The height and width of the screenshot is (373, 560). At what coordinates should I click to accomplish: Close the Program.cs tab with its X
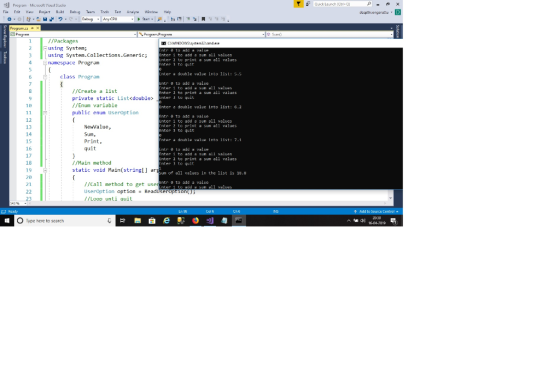click(x=38, y=28)
